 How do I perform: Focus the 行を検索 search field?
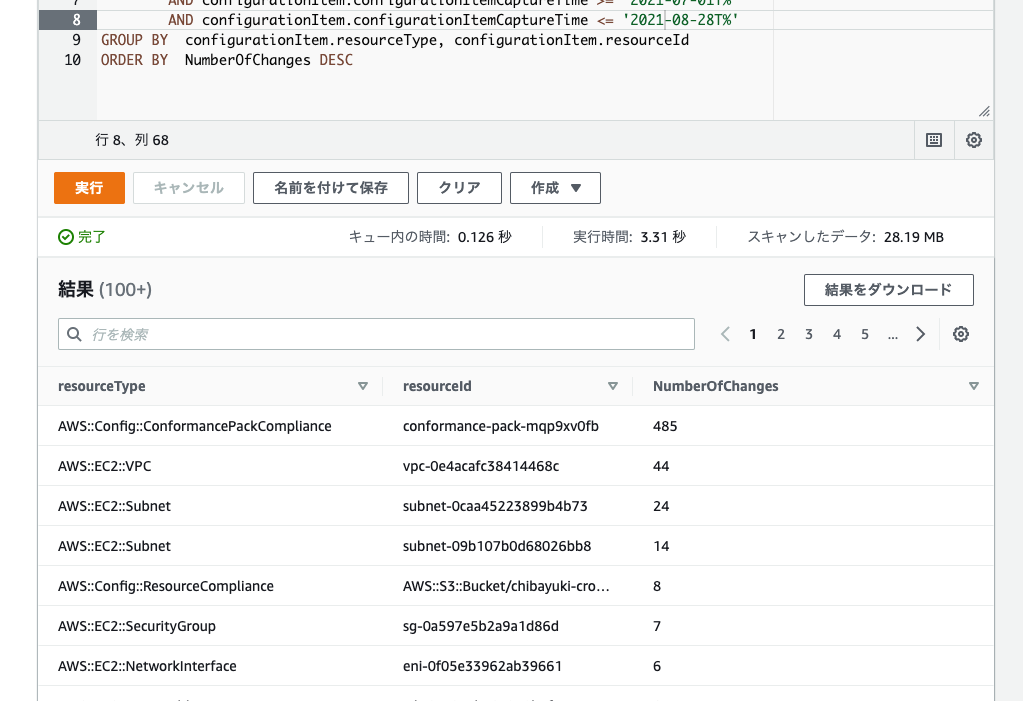point(376,334)
